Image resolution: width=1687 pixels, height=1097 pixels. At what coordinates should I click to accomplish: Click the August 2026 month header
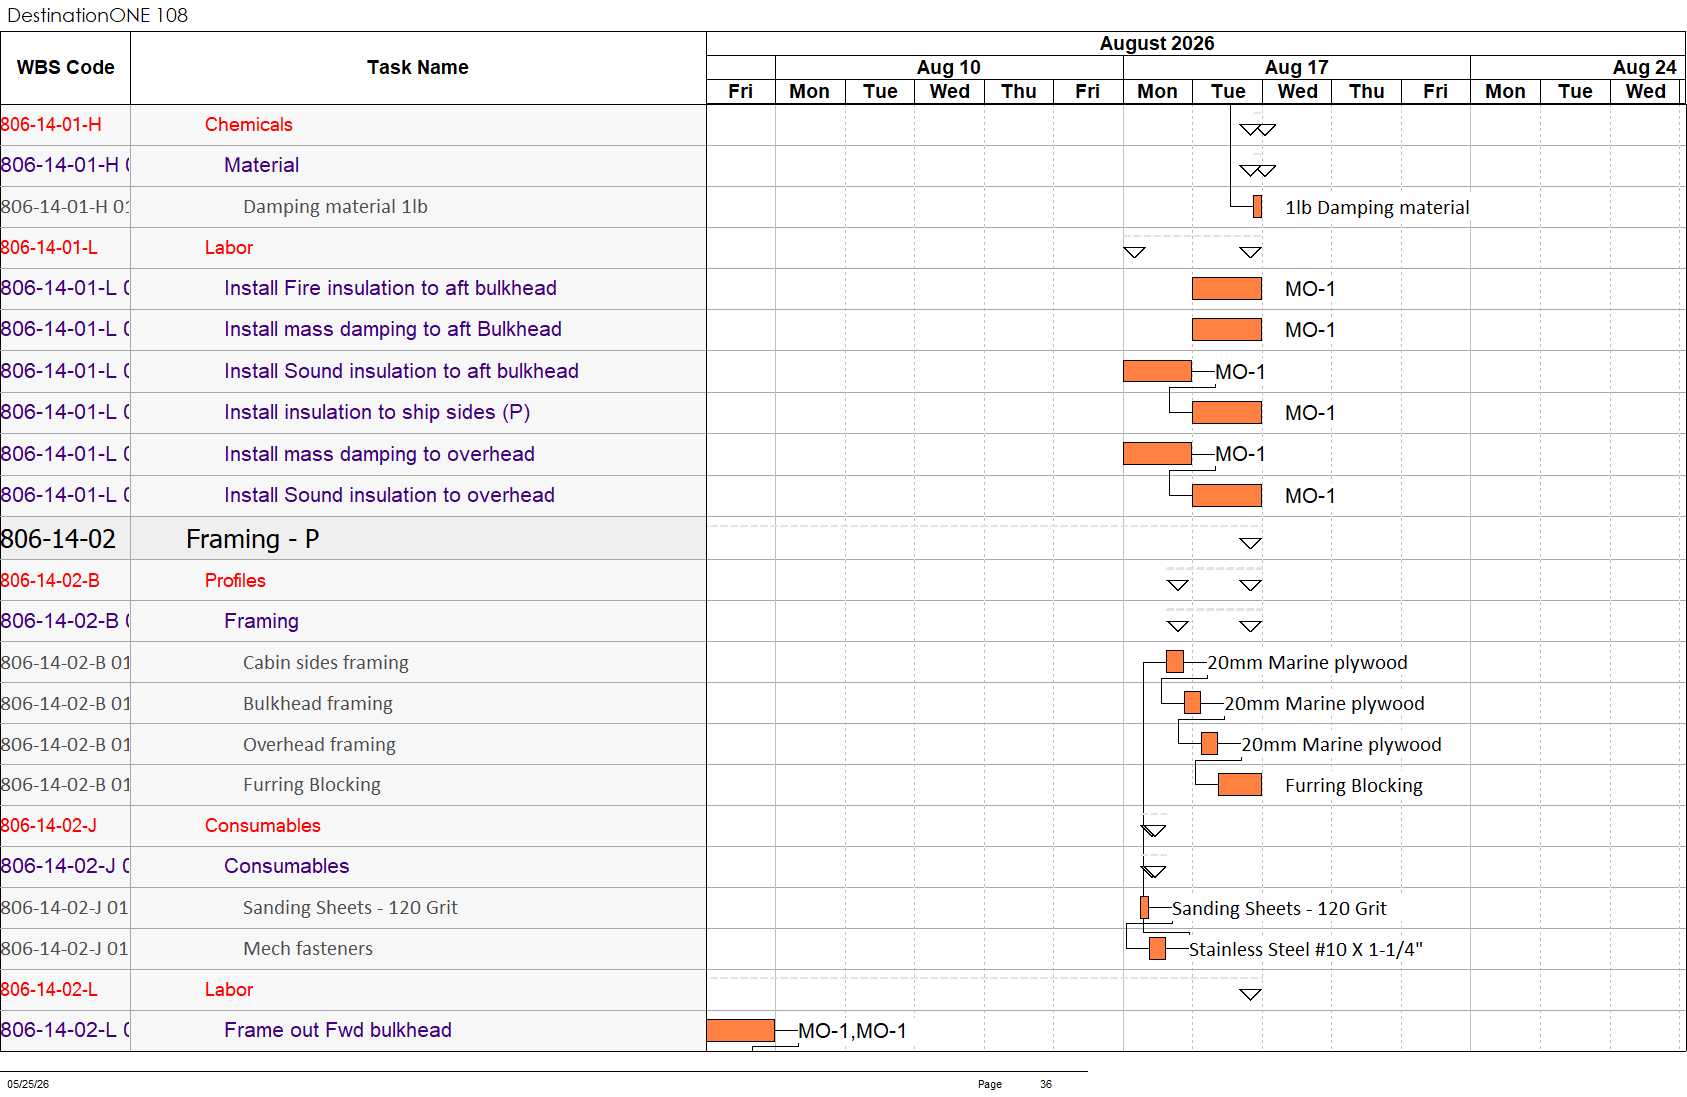coord(1157,43)
